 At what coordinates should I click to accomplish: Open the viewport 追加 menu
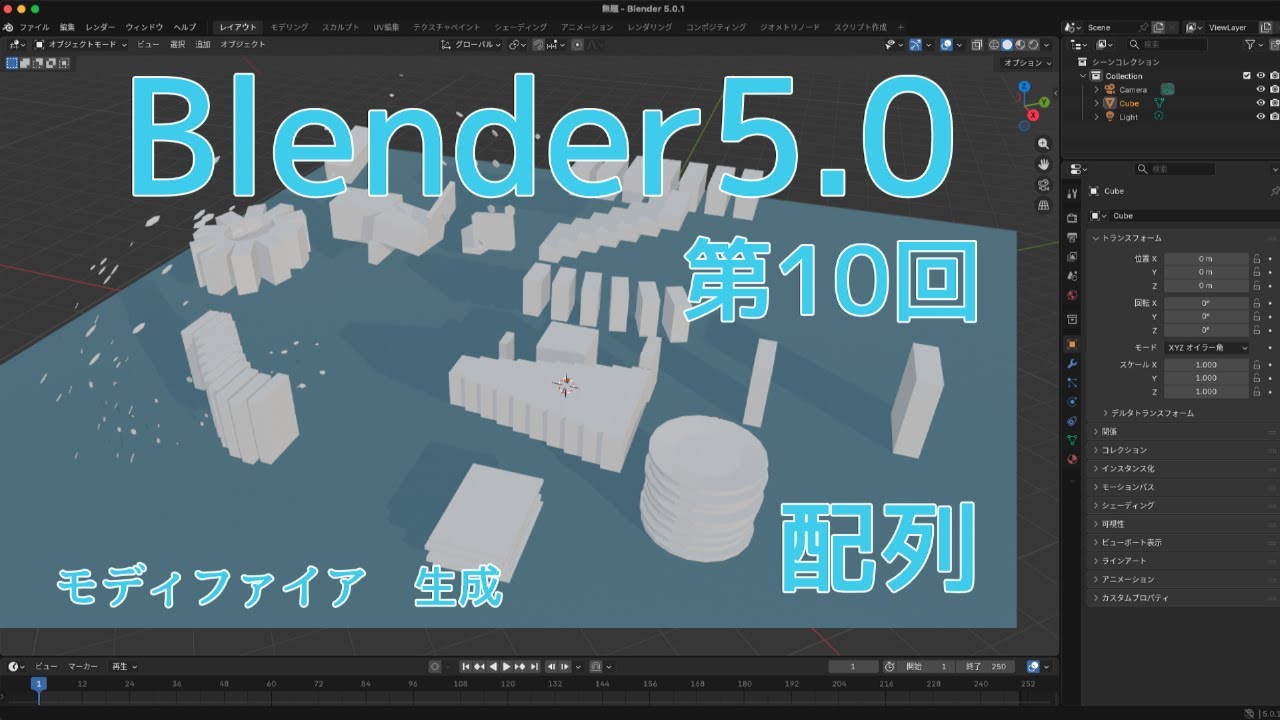tap(203, 45)
